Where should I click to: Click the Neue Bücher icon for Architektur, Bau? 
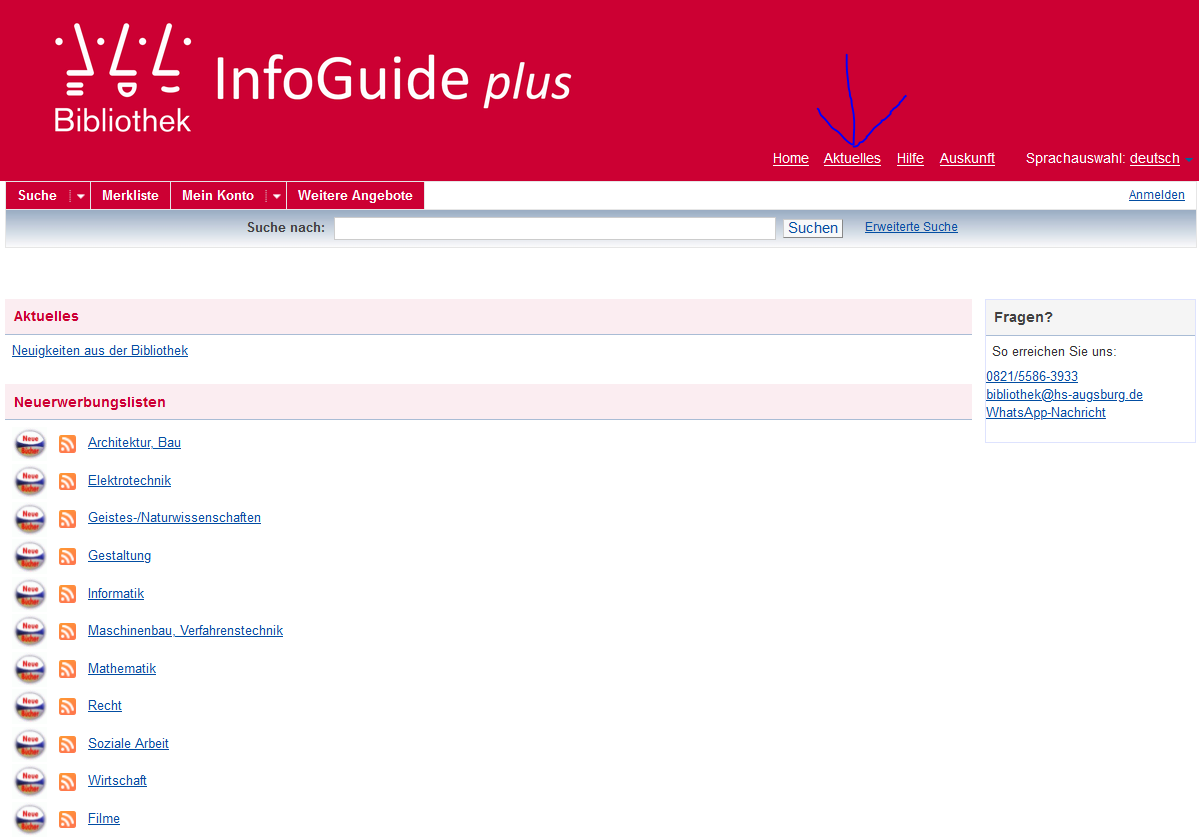point(30,443)
